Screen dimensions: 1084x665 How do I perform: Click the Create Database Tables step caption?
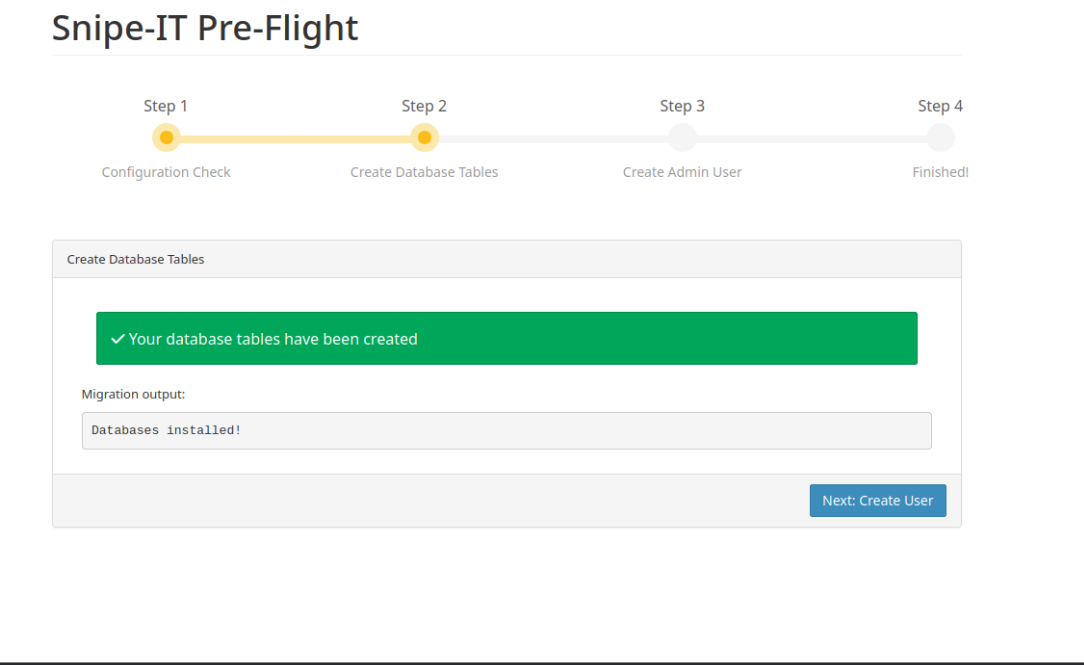point(424,172)
